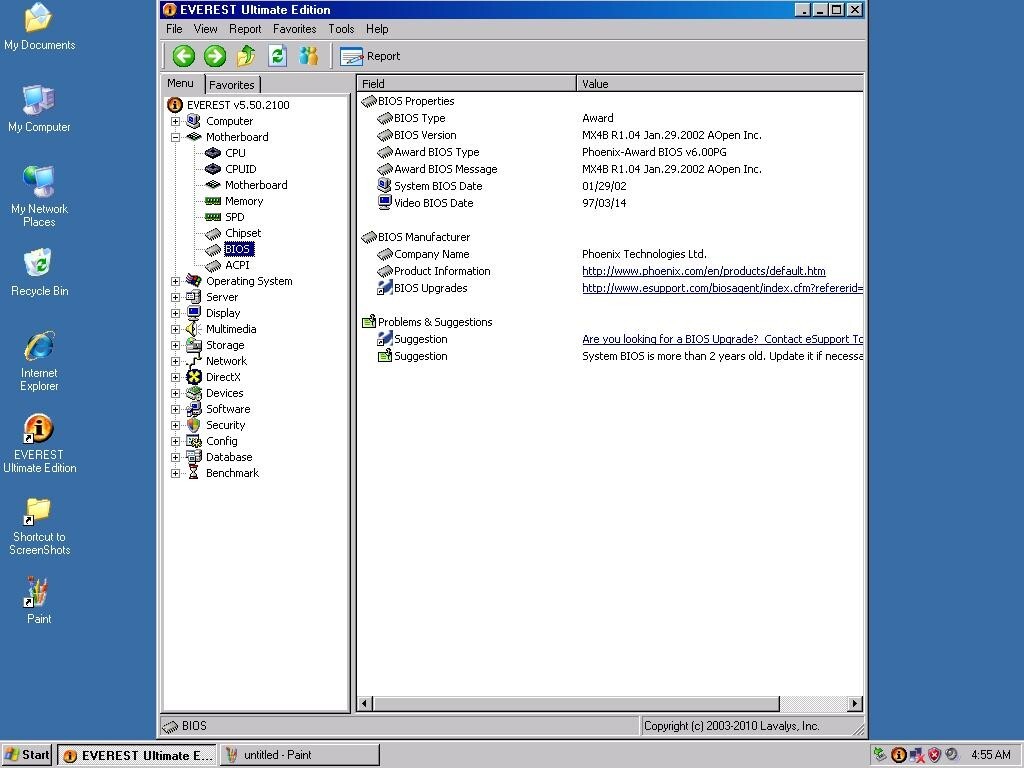Expand the Server tree node
1024x768 pixels.
point(175,297)
